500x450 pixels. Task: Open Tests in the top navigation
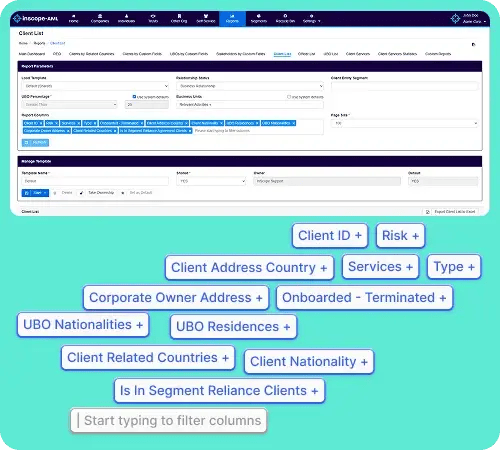153,19
